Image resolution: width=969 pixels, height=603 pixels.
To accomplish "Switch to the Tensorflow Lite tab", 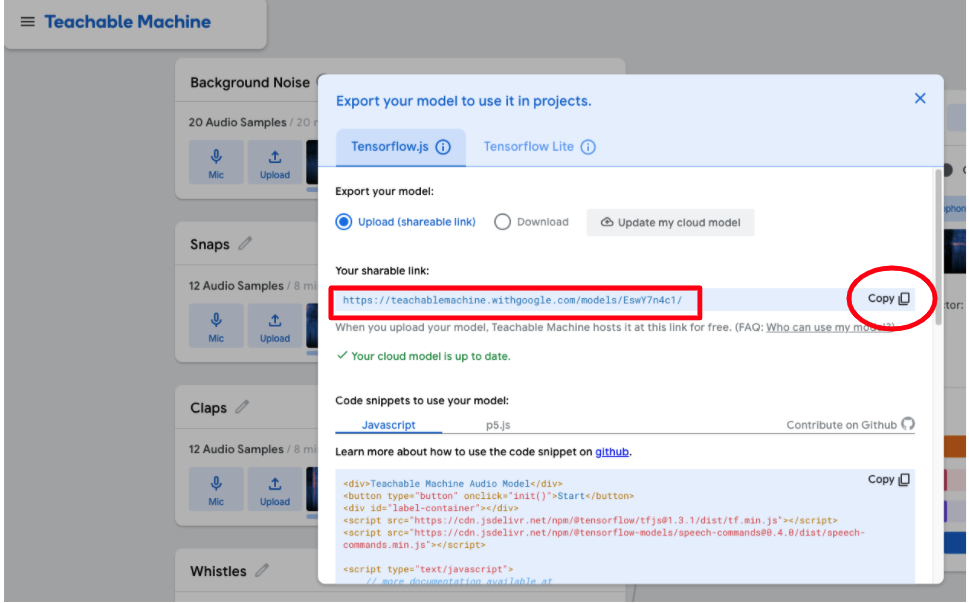I will (528, 146).
